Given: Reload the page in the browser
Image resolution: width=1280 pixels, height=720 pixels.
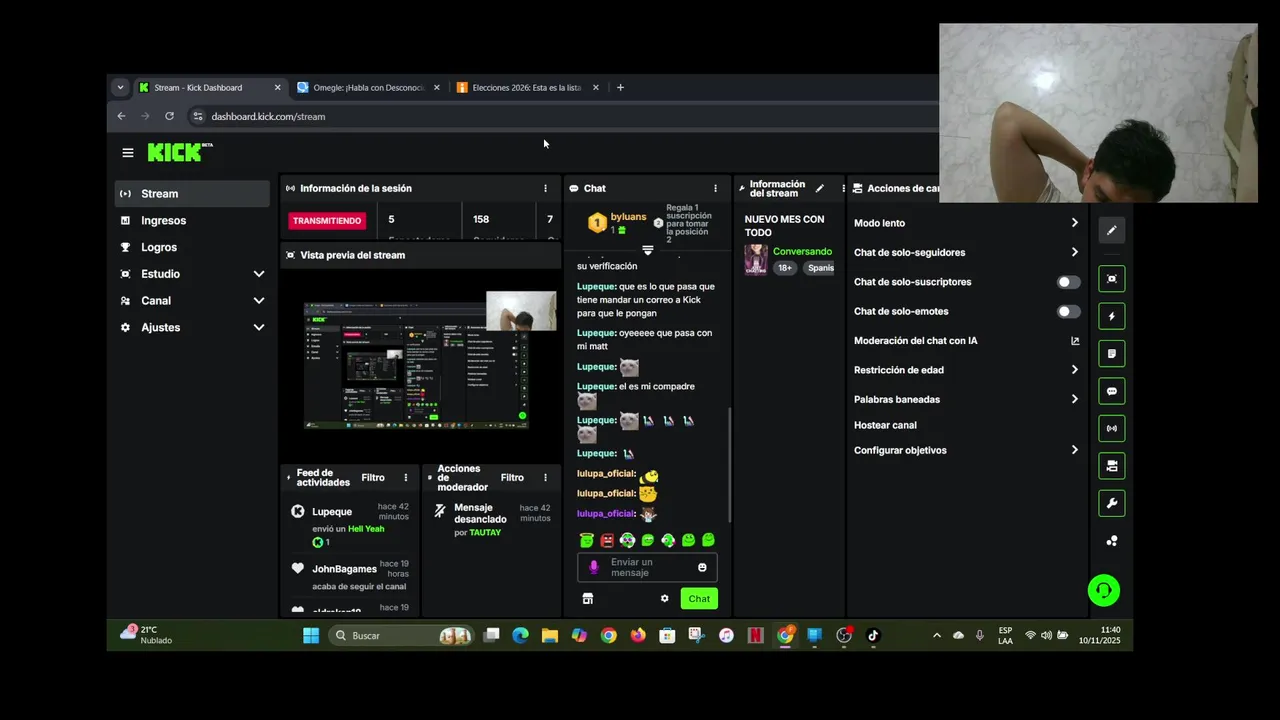Looking at the screenshot, I should pos(169,116).
